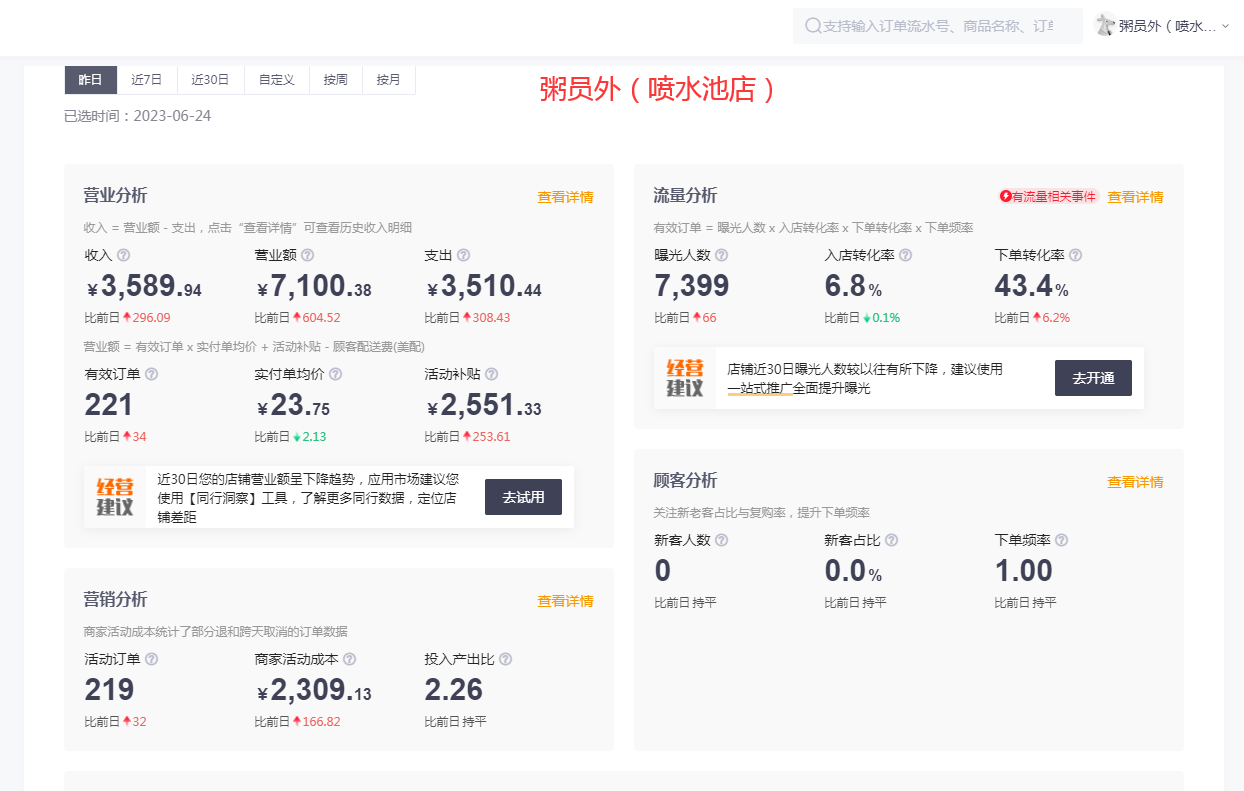
Task: Click help icon next to 入店转化率
Action: 906,255
